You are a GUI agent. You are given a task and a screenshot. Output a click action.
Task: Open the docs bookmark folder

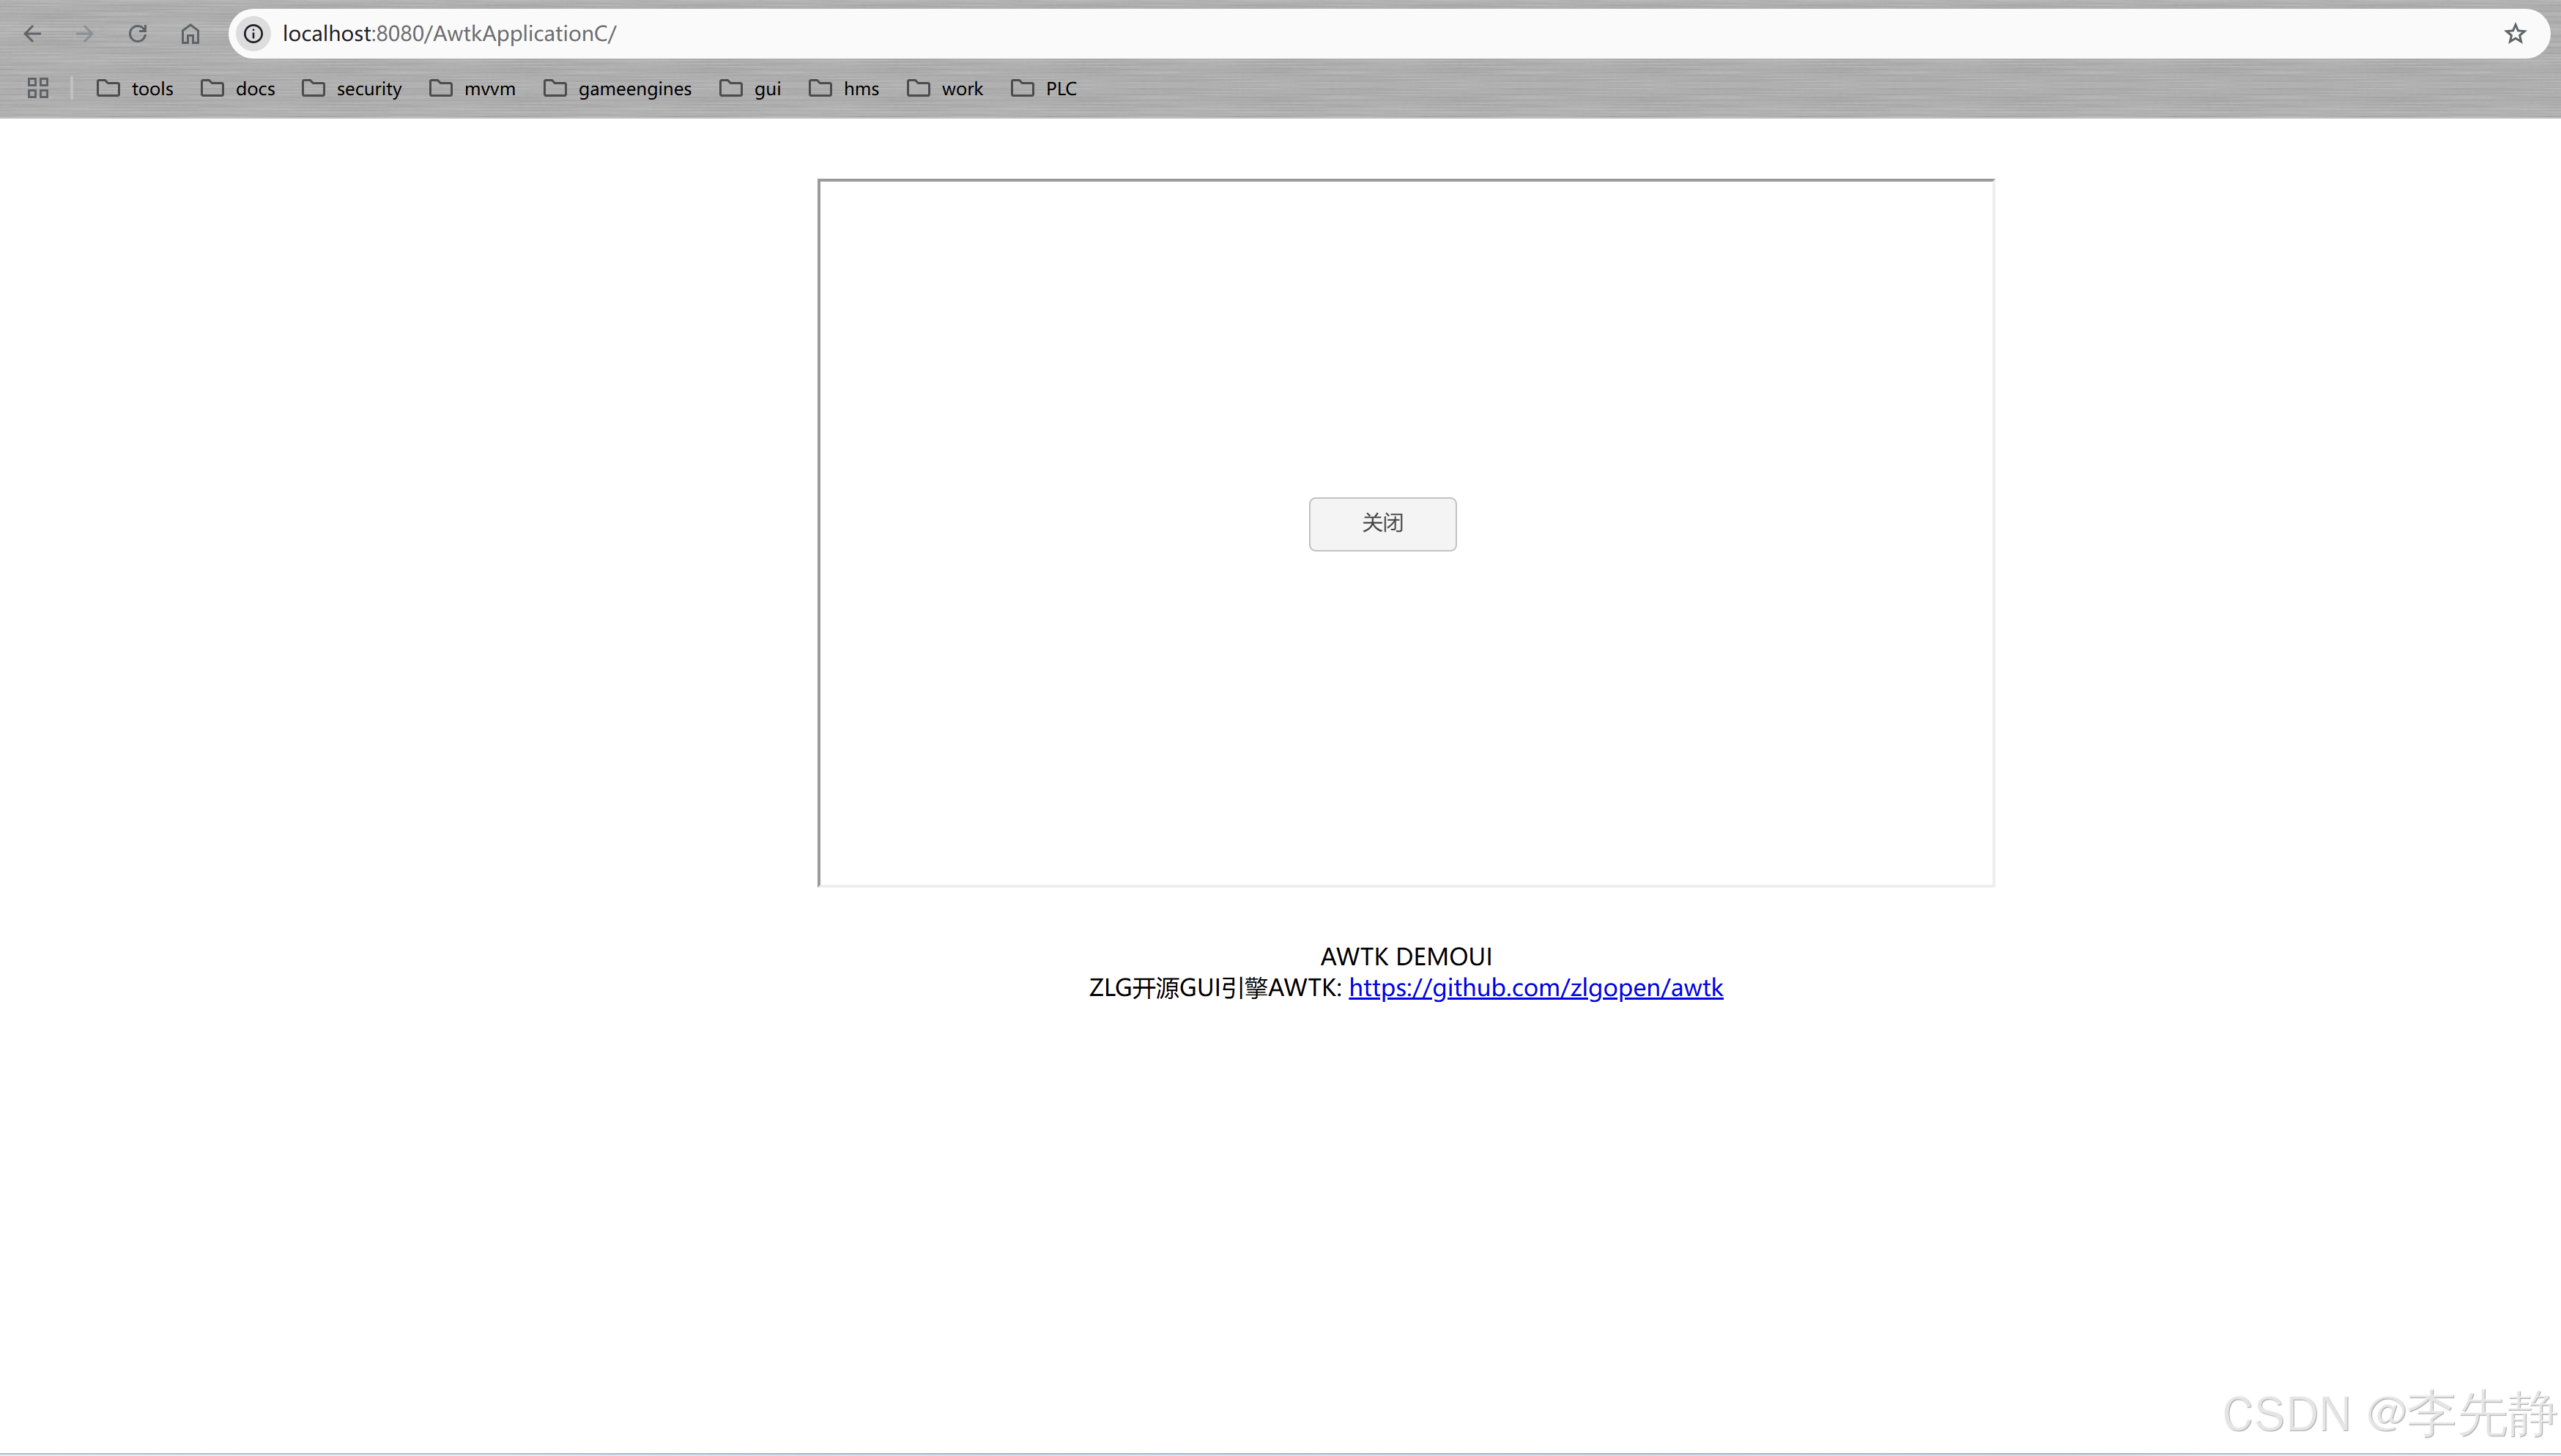(x=238, y=88)
